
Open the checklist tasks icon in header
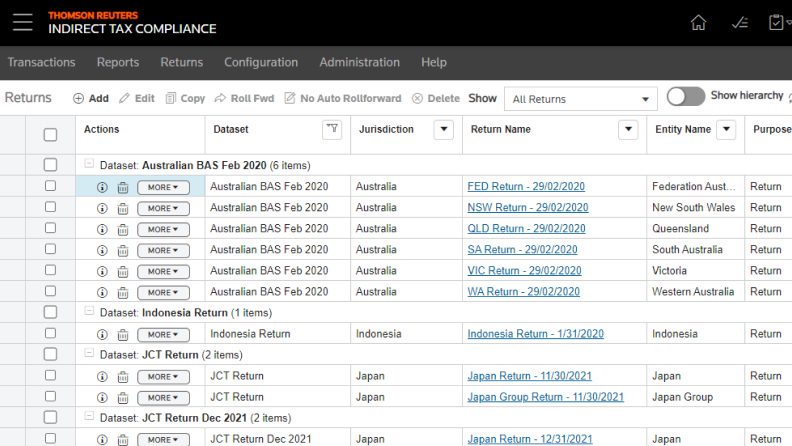click(740, 23)
